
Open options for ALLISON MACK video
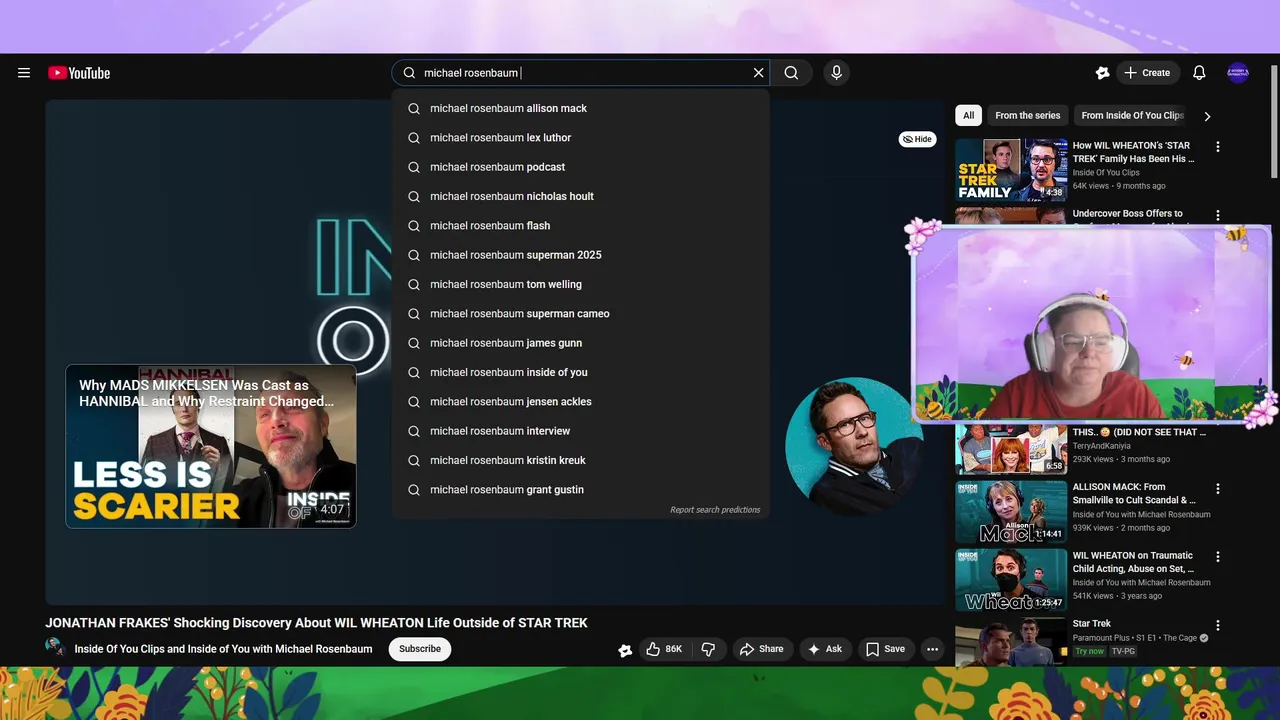tap(1218, 489)
